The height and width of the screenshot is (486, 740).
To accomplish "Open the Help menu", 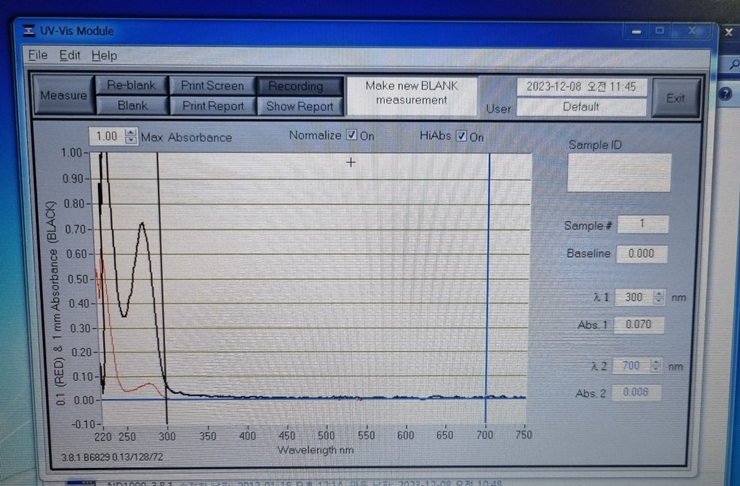I will [104, 55].
